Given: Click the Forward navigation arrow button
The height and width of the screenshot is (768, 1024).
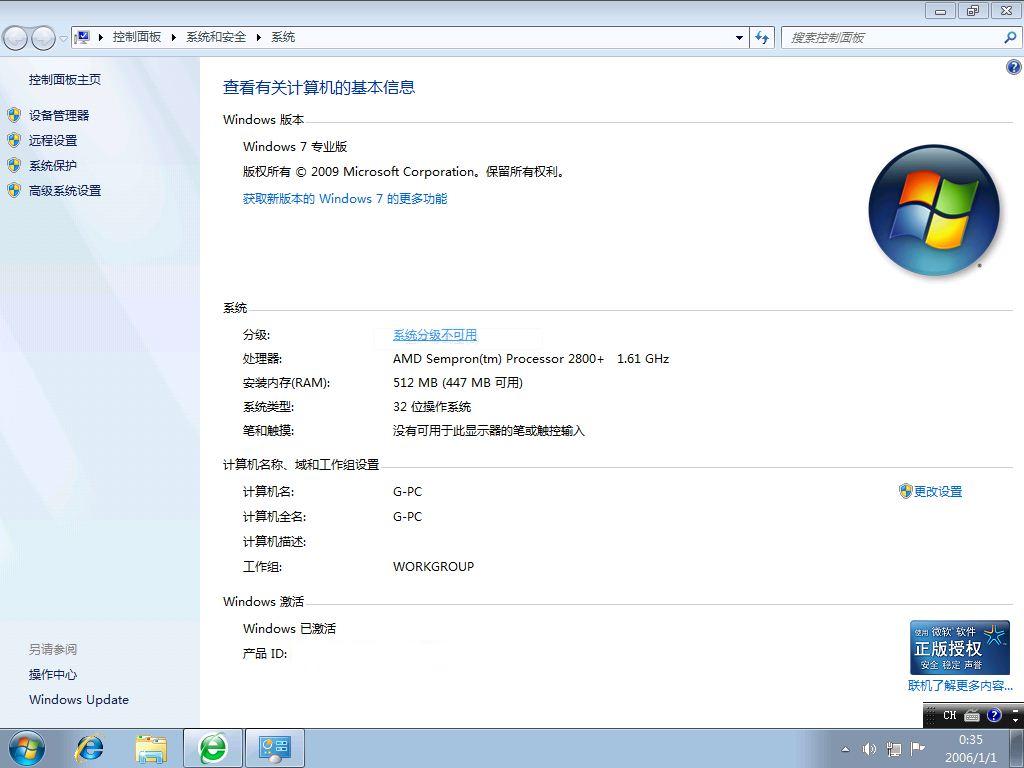Looking at the screenshot, I should (x=43, y=38).
